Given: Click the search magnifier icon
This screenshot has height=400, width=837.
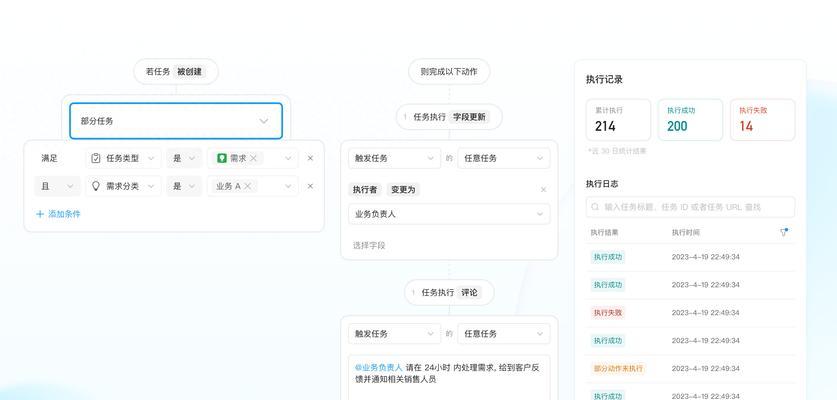Looking at the screenshot, I should point(595,207).
